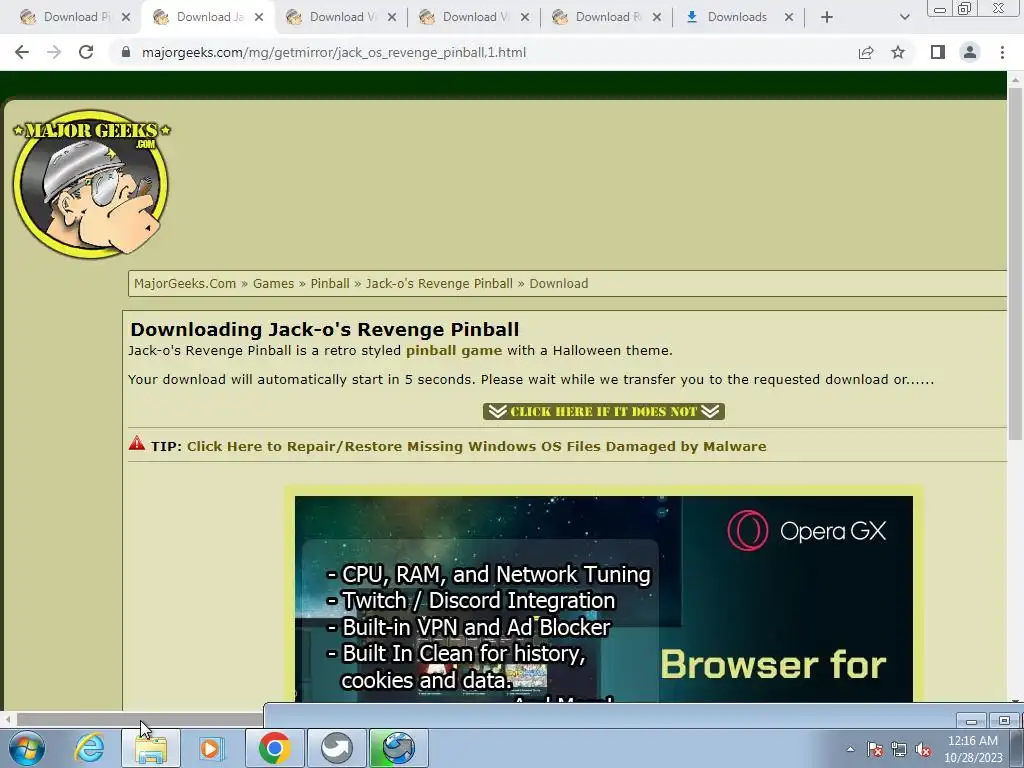The width and height of the screenshot is (1024, 768).
Task: Reload the current page
Action: point(86,52)
